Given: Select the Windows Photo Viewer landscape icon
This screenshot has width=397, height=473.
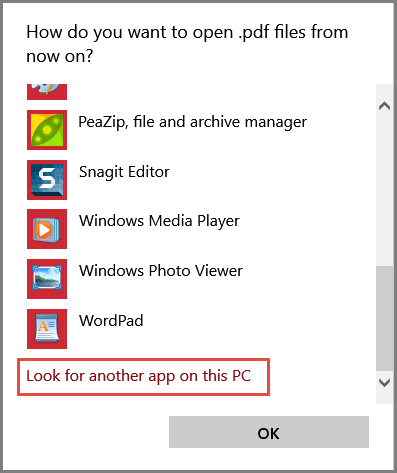Looking at the screenshot, I should click(x=47, y=279).
